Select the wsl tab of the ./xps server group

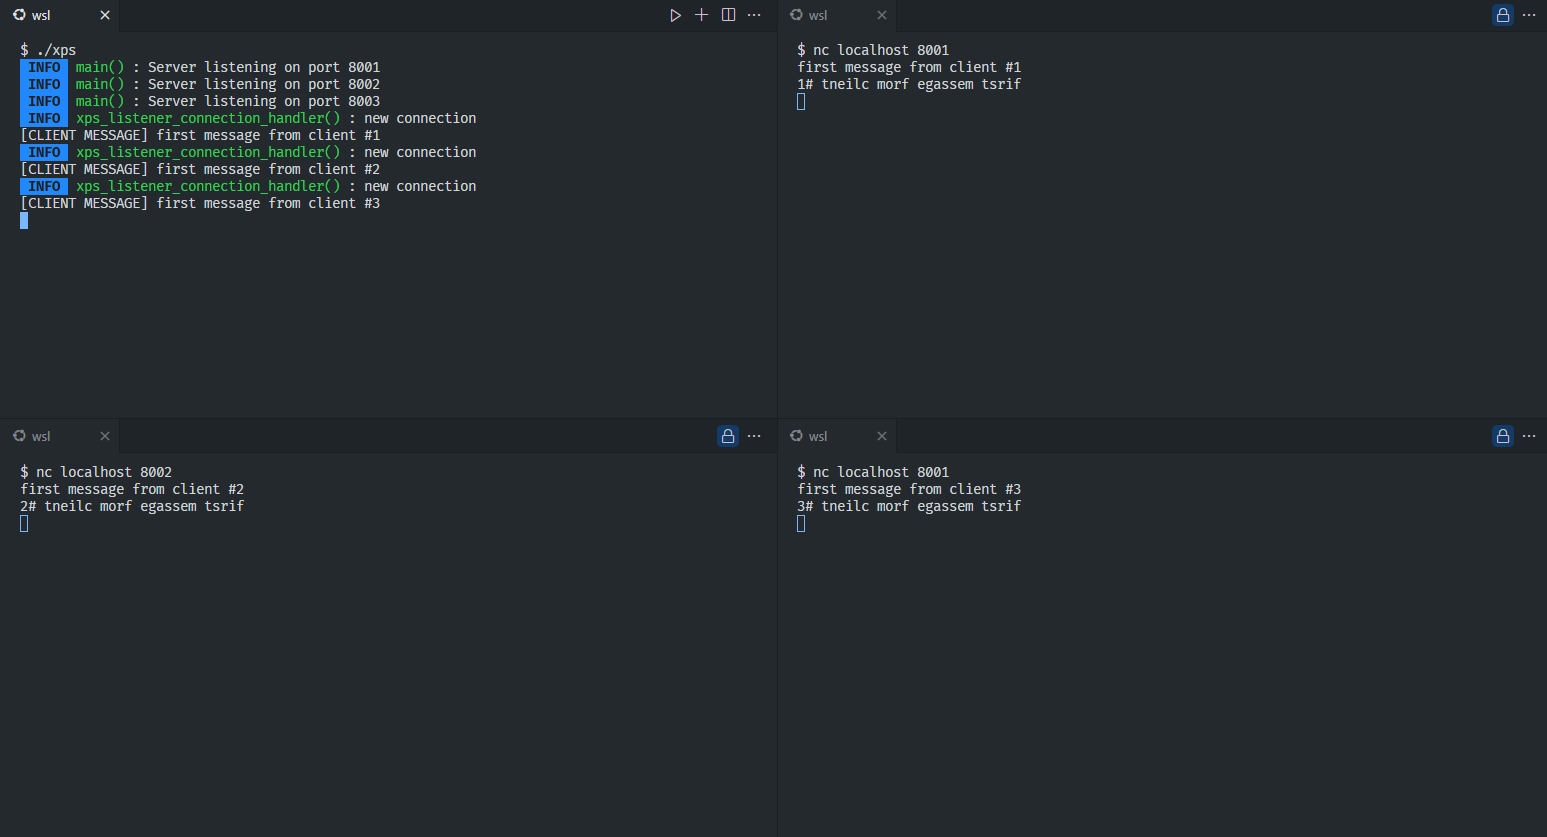(x=59, y=15)
